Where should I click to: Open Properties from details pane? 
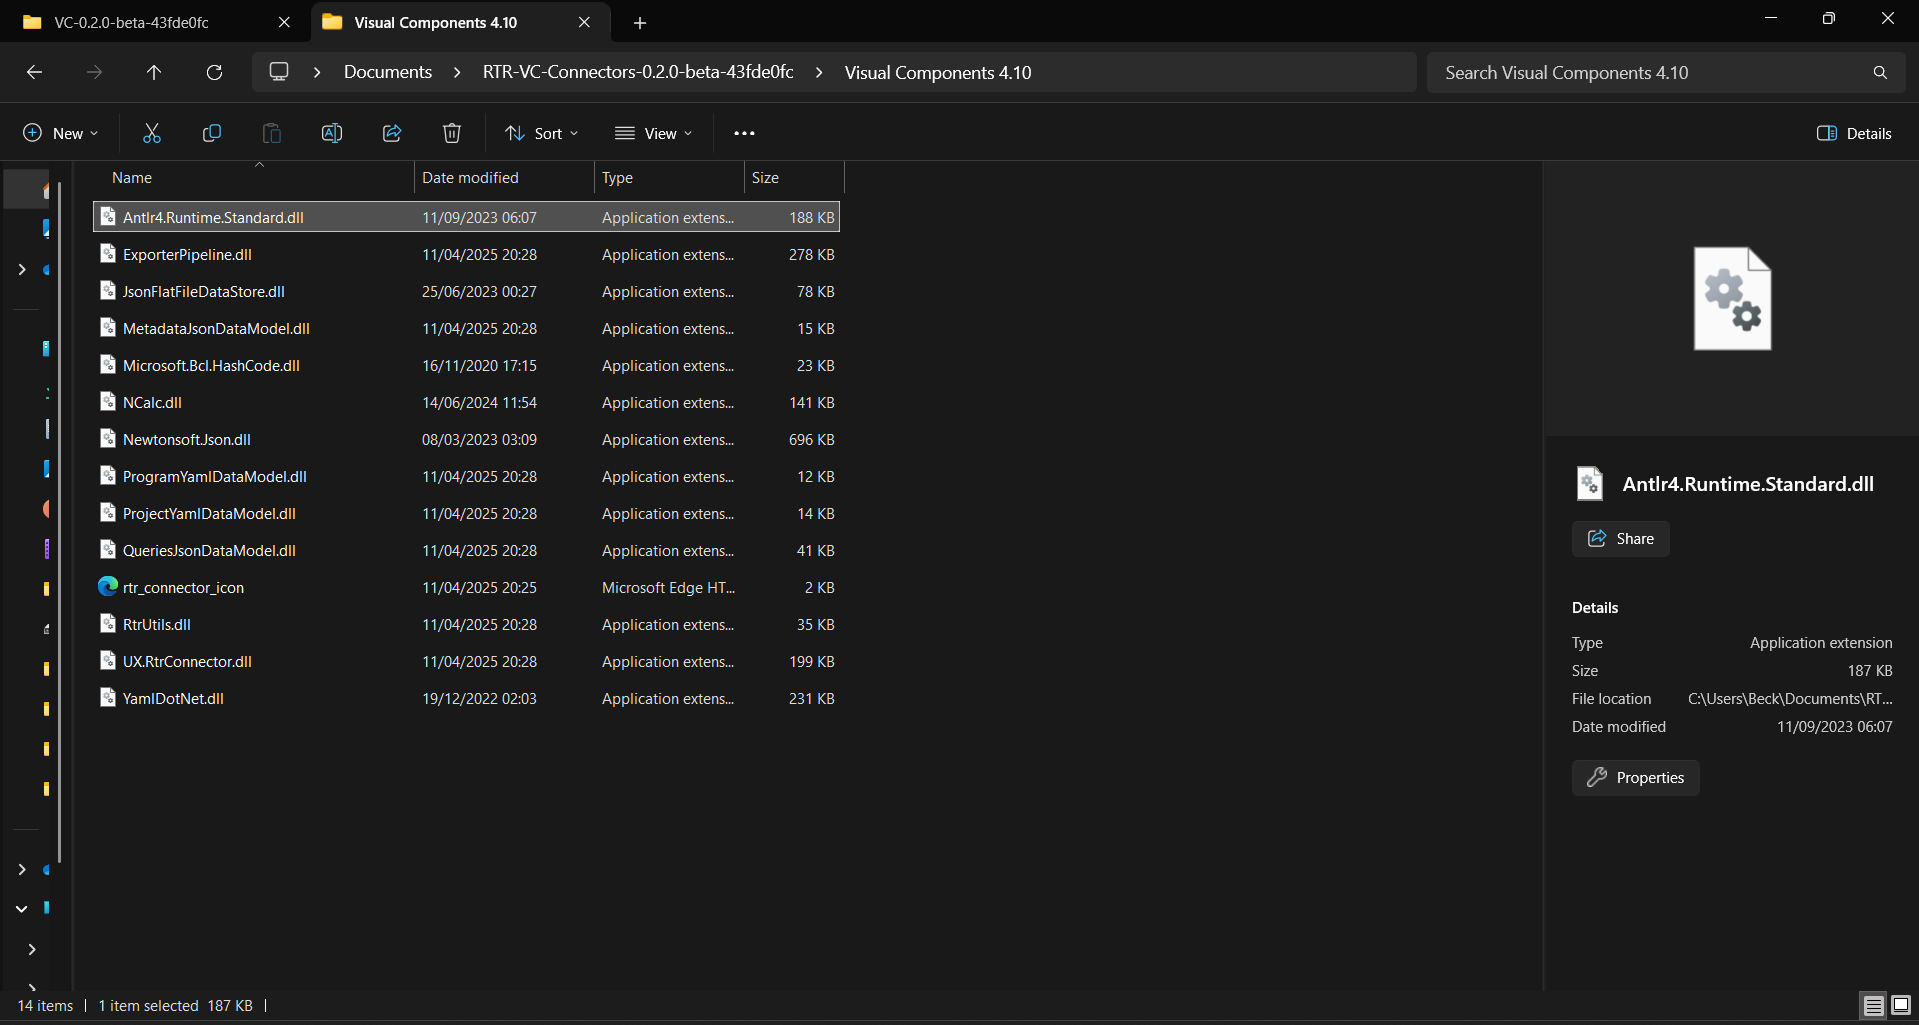pyautogui.click(x=1635, y=777)
